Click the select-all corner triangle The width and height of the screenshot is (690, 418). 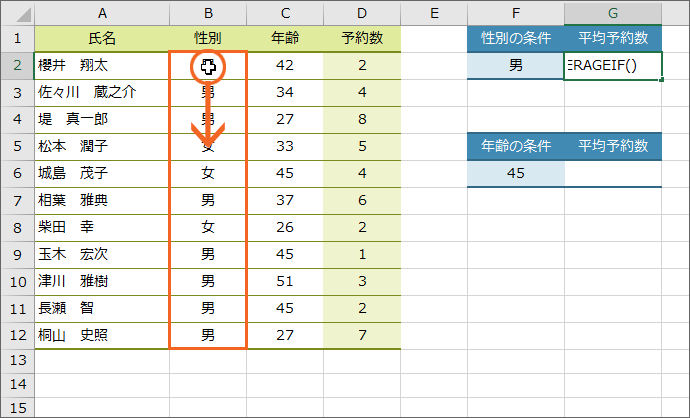18,13
